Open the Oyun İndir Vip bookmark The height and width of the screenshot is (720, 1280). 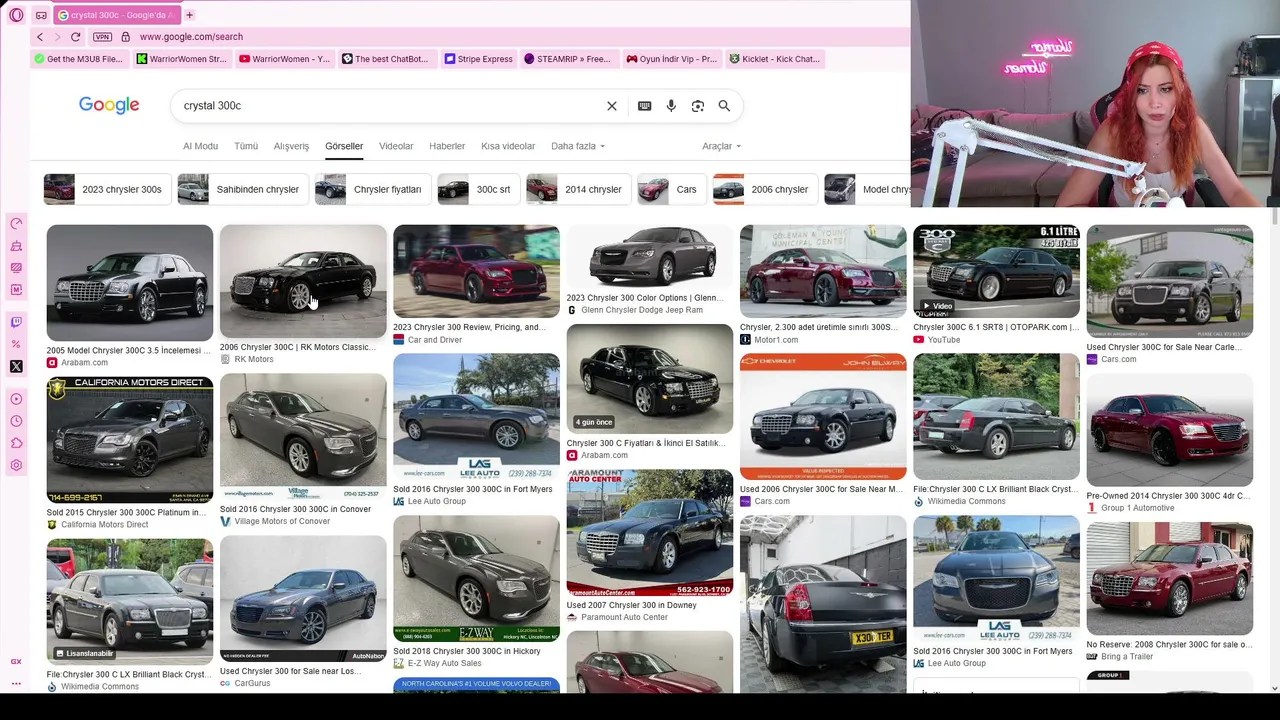click(x=672, y=59)
